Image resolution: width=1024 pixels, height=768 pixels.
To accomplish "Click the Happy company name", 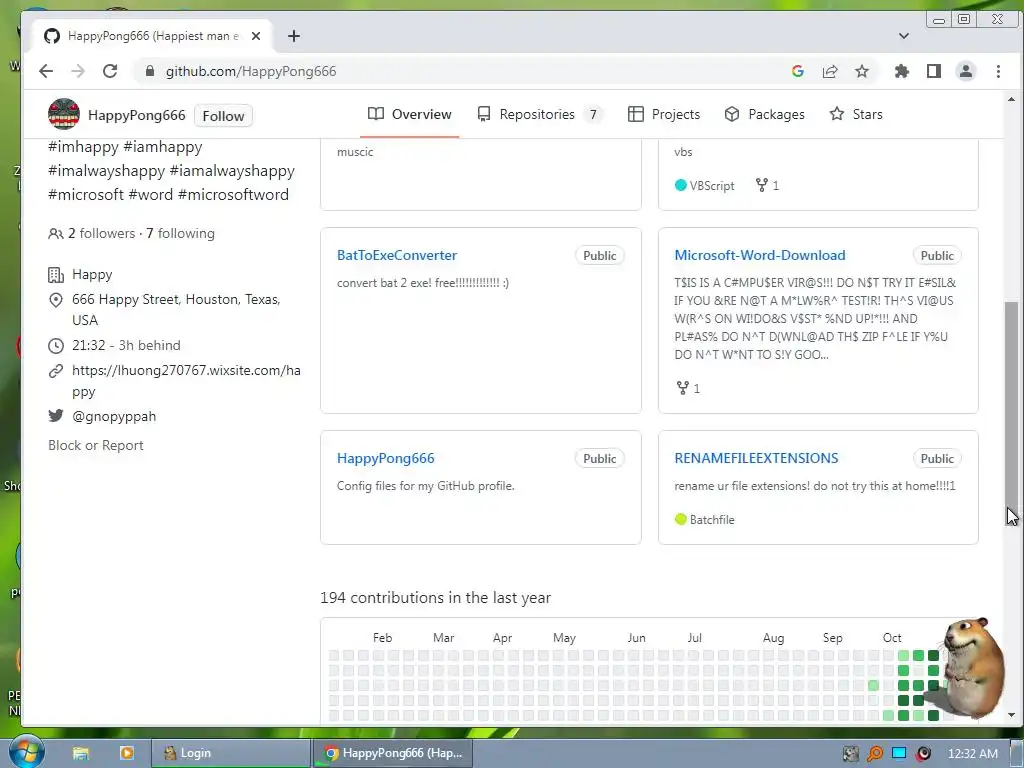I will pos(92,274).
